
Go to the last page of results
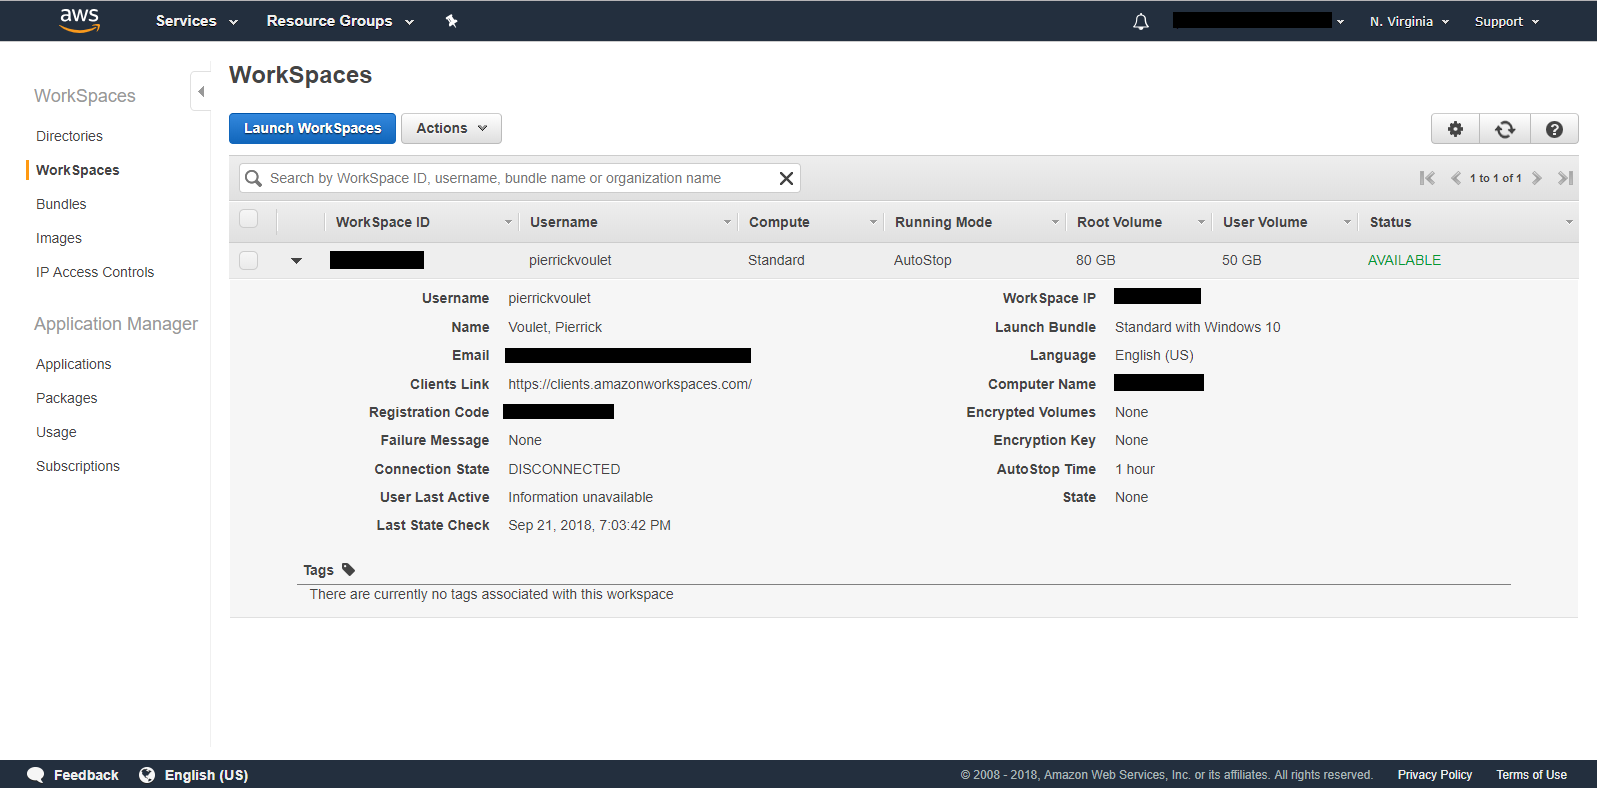[x=1566, y=178]
